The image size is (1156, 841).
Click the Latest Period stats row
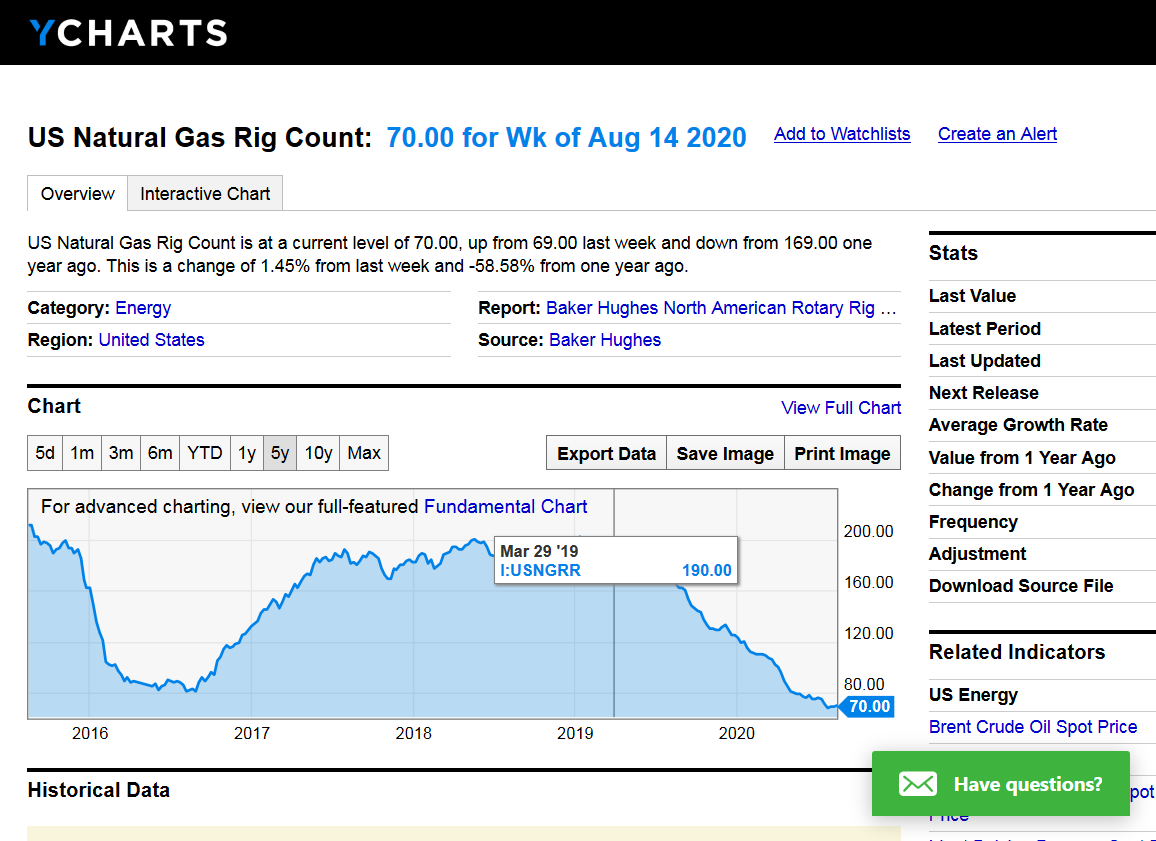(1042, 329)
